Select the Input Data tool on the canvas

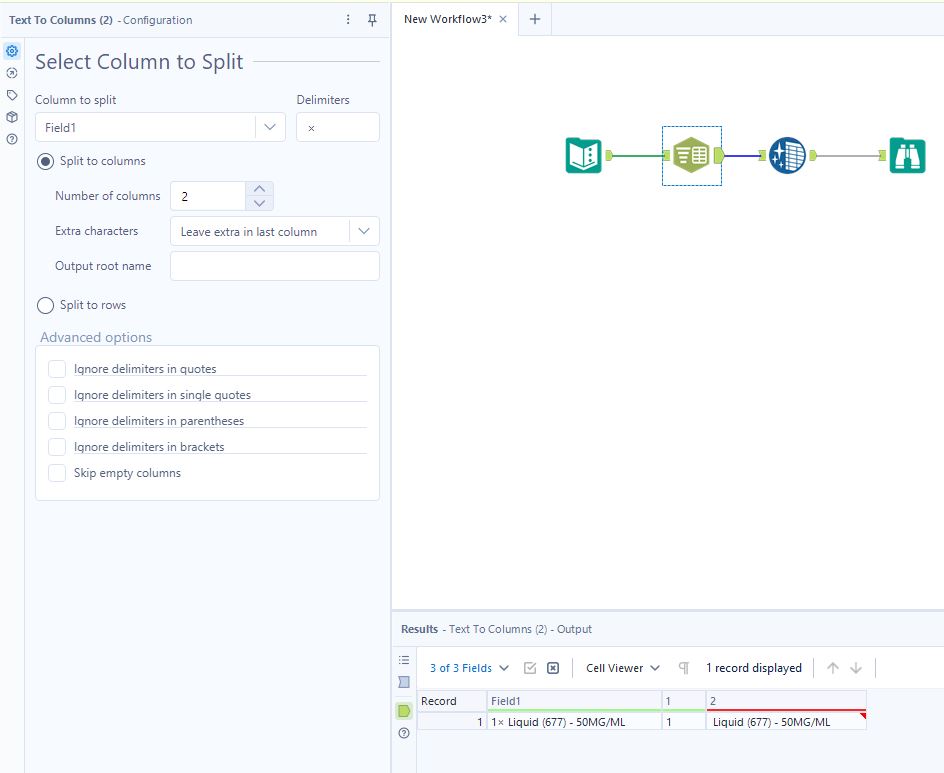(x=584, y=156)
